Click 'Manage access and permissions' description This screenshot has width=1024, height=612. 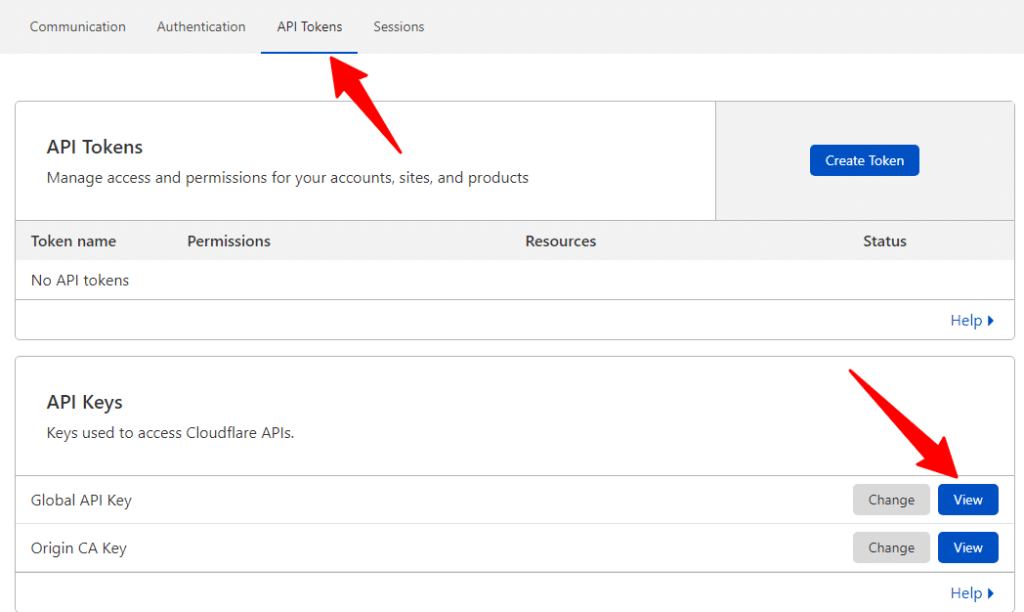click(x=287, y=178)
